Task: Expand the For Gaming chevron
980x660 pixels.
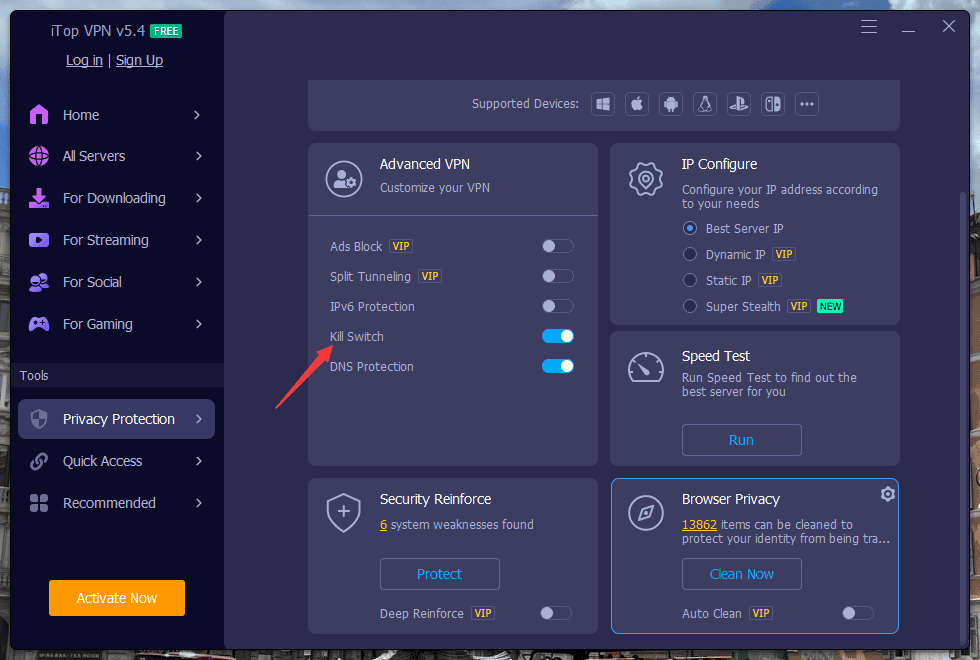Action: click(x=199, y=324)
